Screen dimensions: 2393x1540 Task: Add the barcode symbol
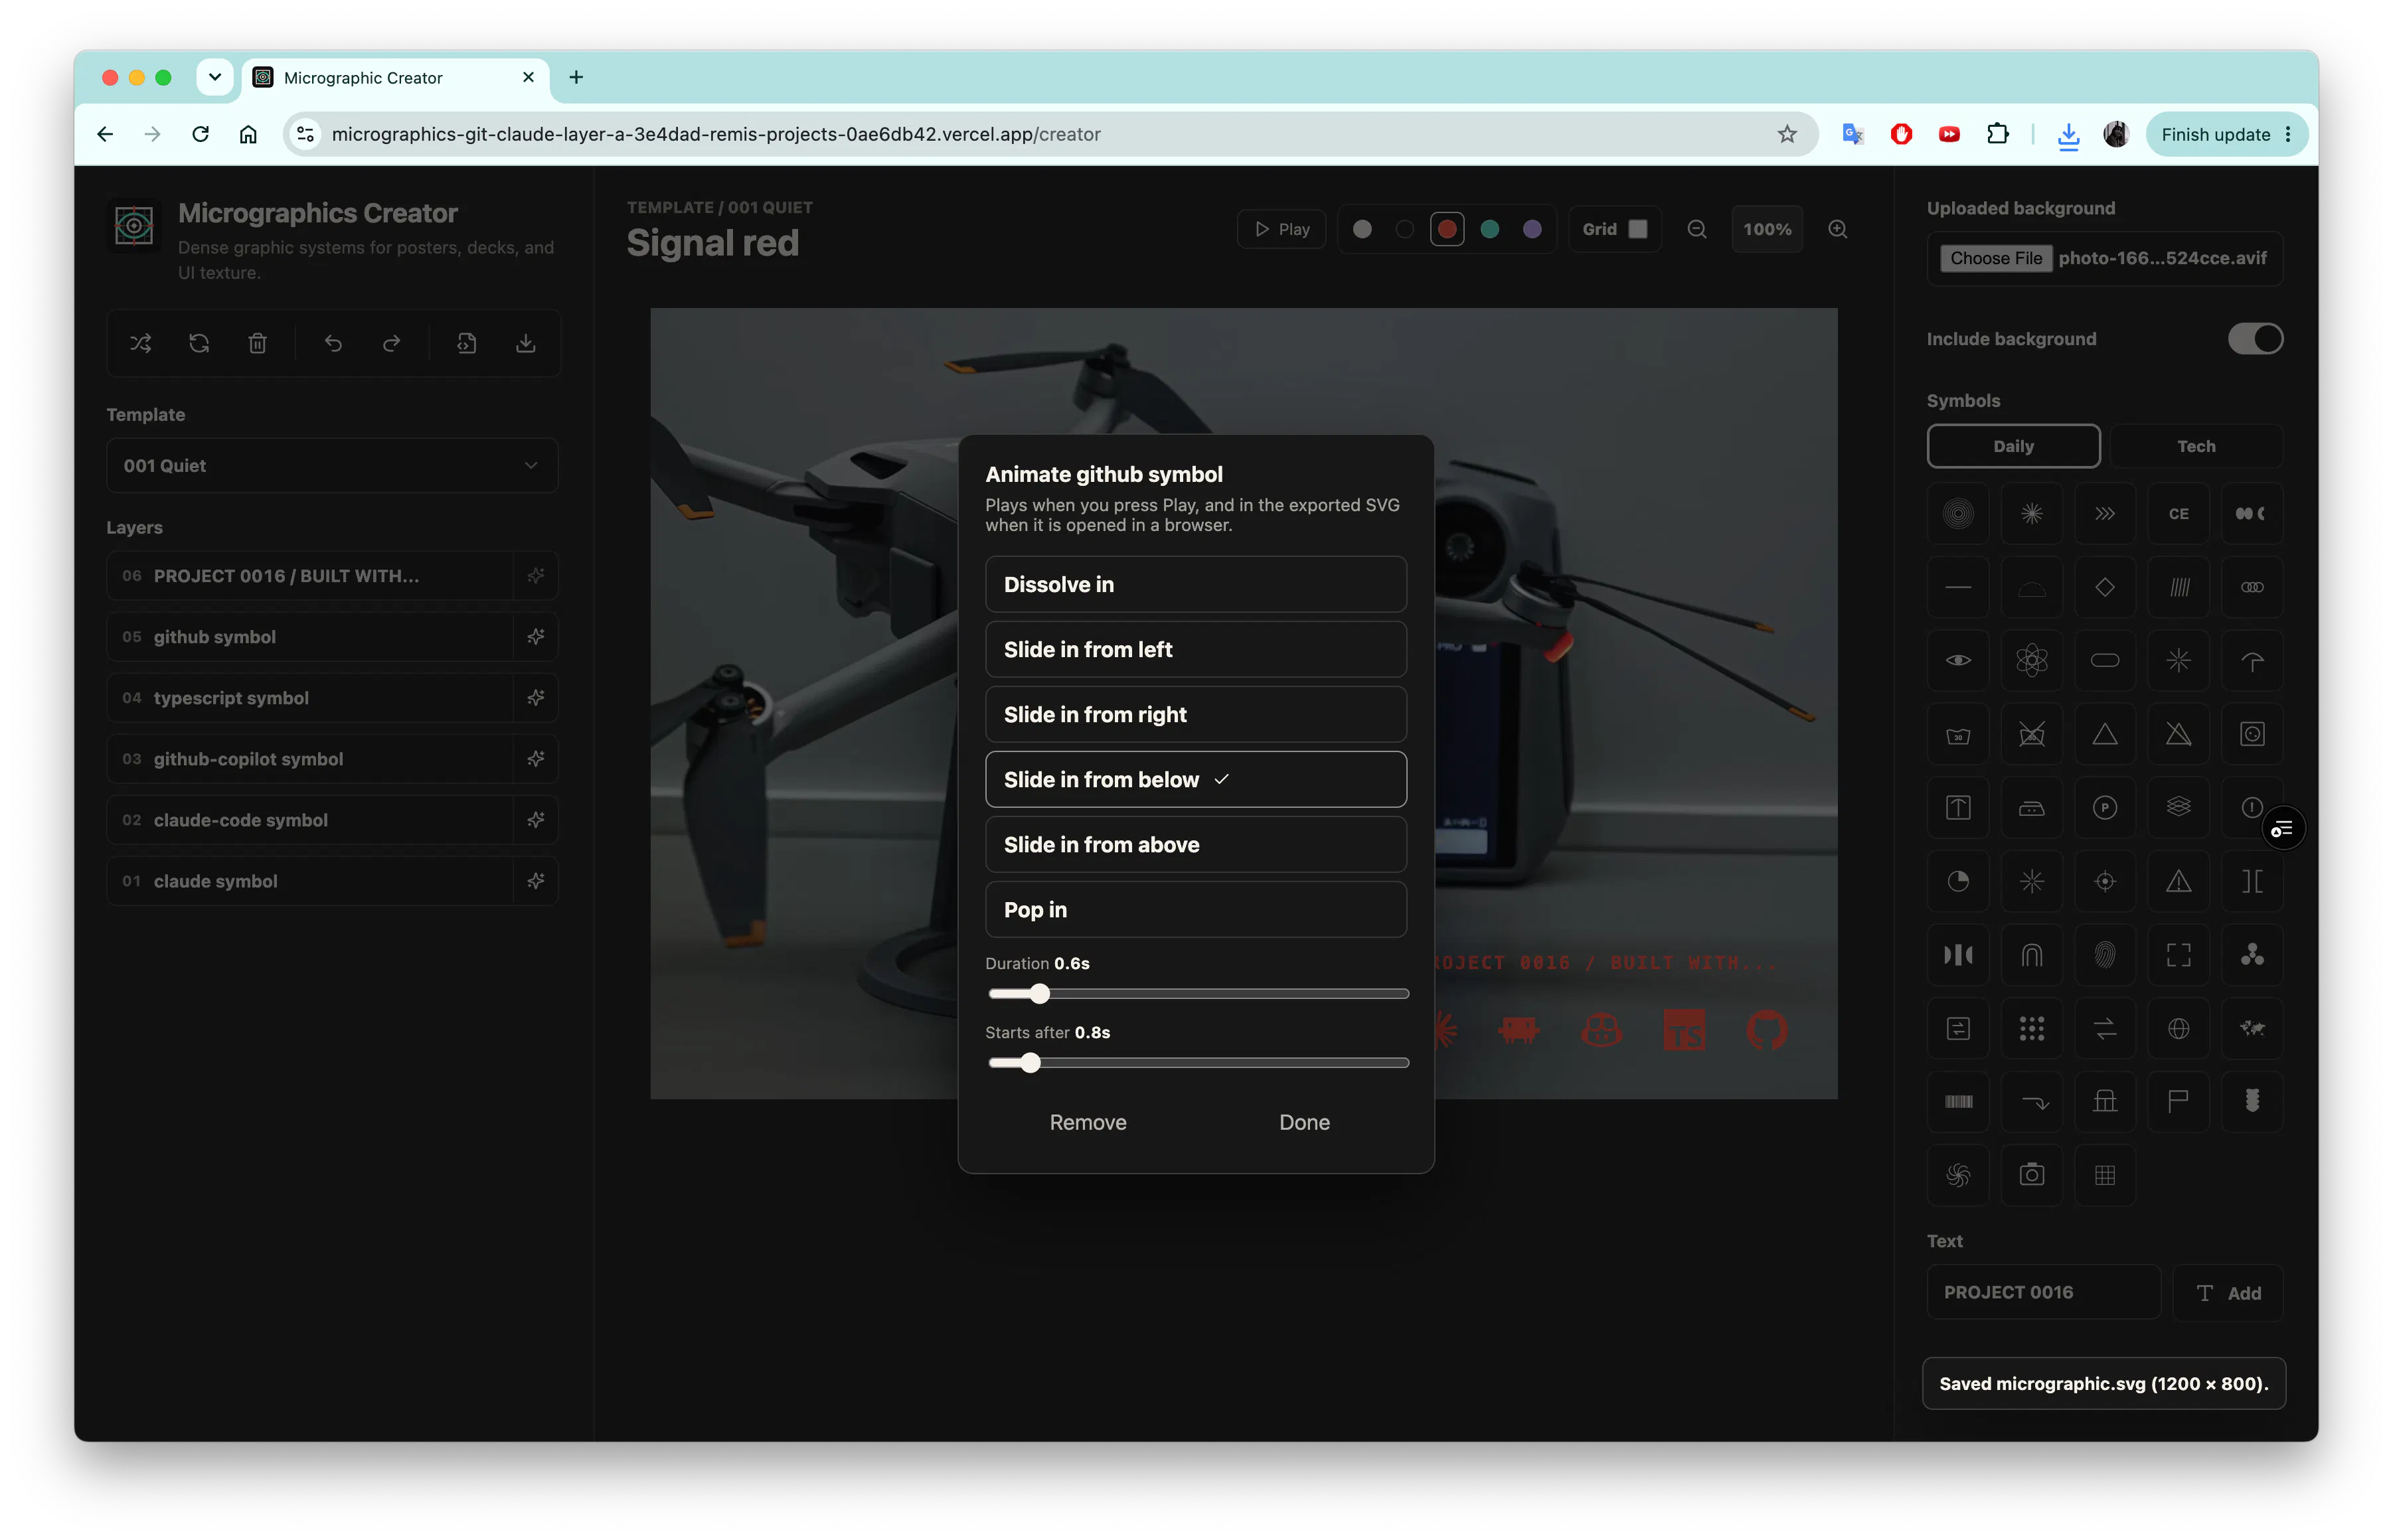(1958, 1102)
